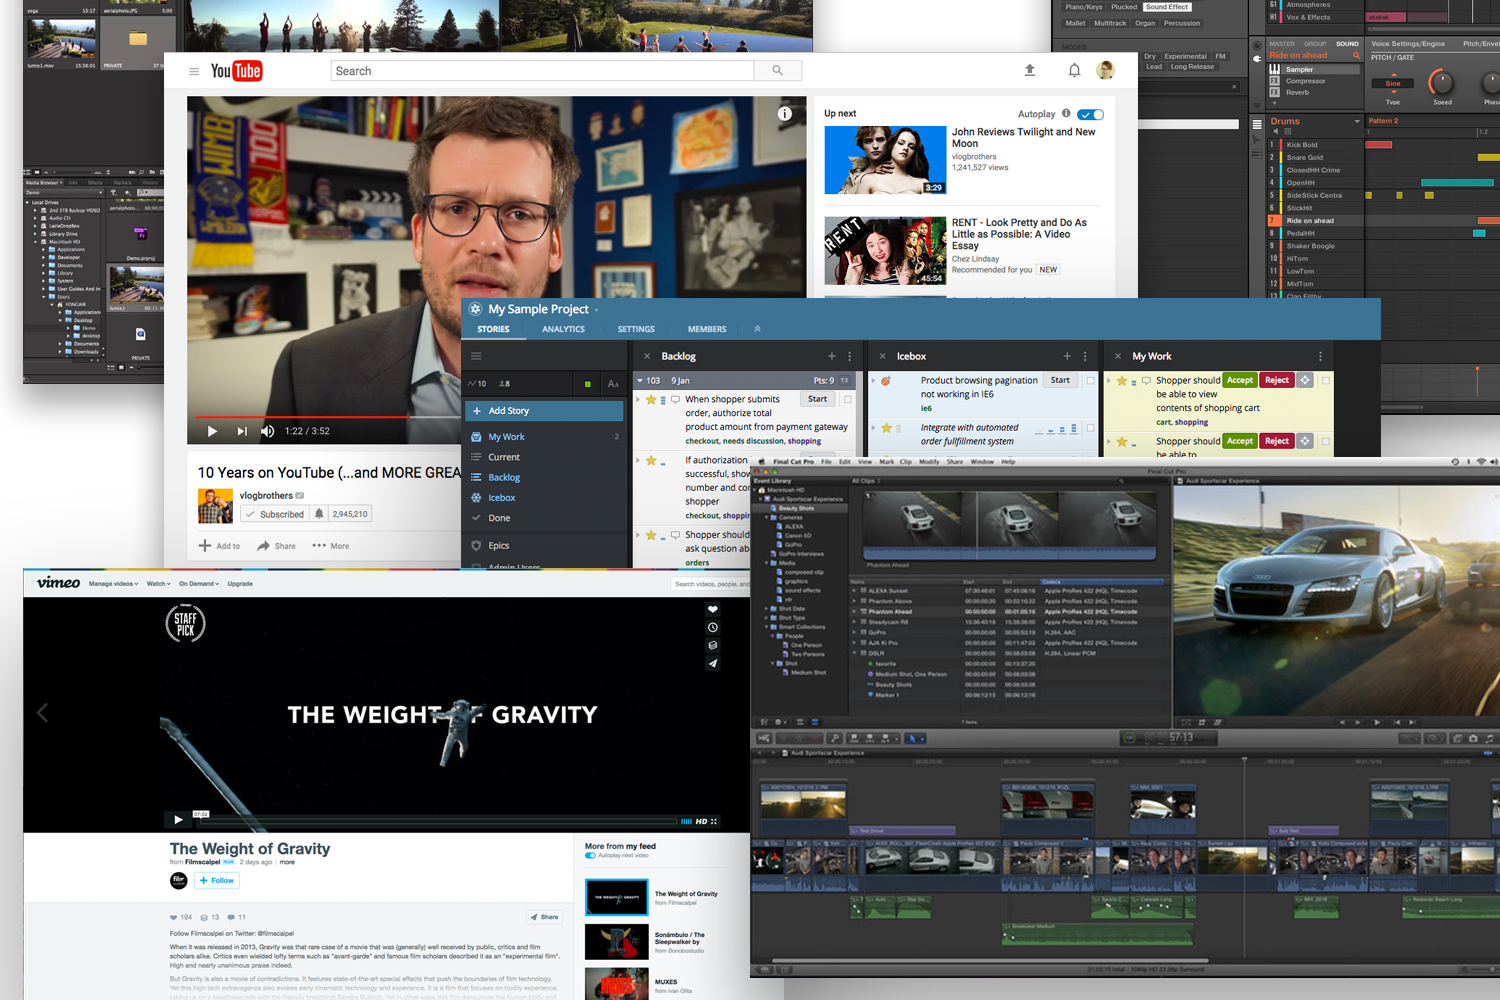Click Add Story in Tracker sidebar
This screenshot has height=1000, width=1500.
pos(545,411)
